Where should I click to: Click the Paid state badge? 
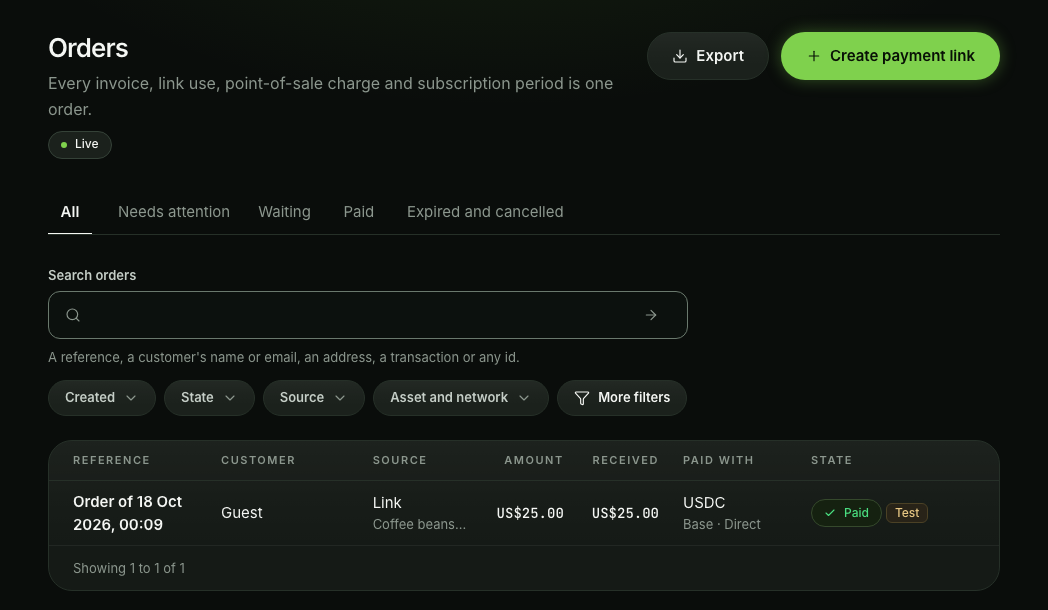[846, 513]
